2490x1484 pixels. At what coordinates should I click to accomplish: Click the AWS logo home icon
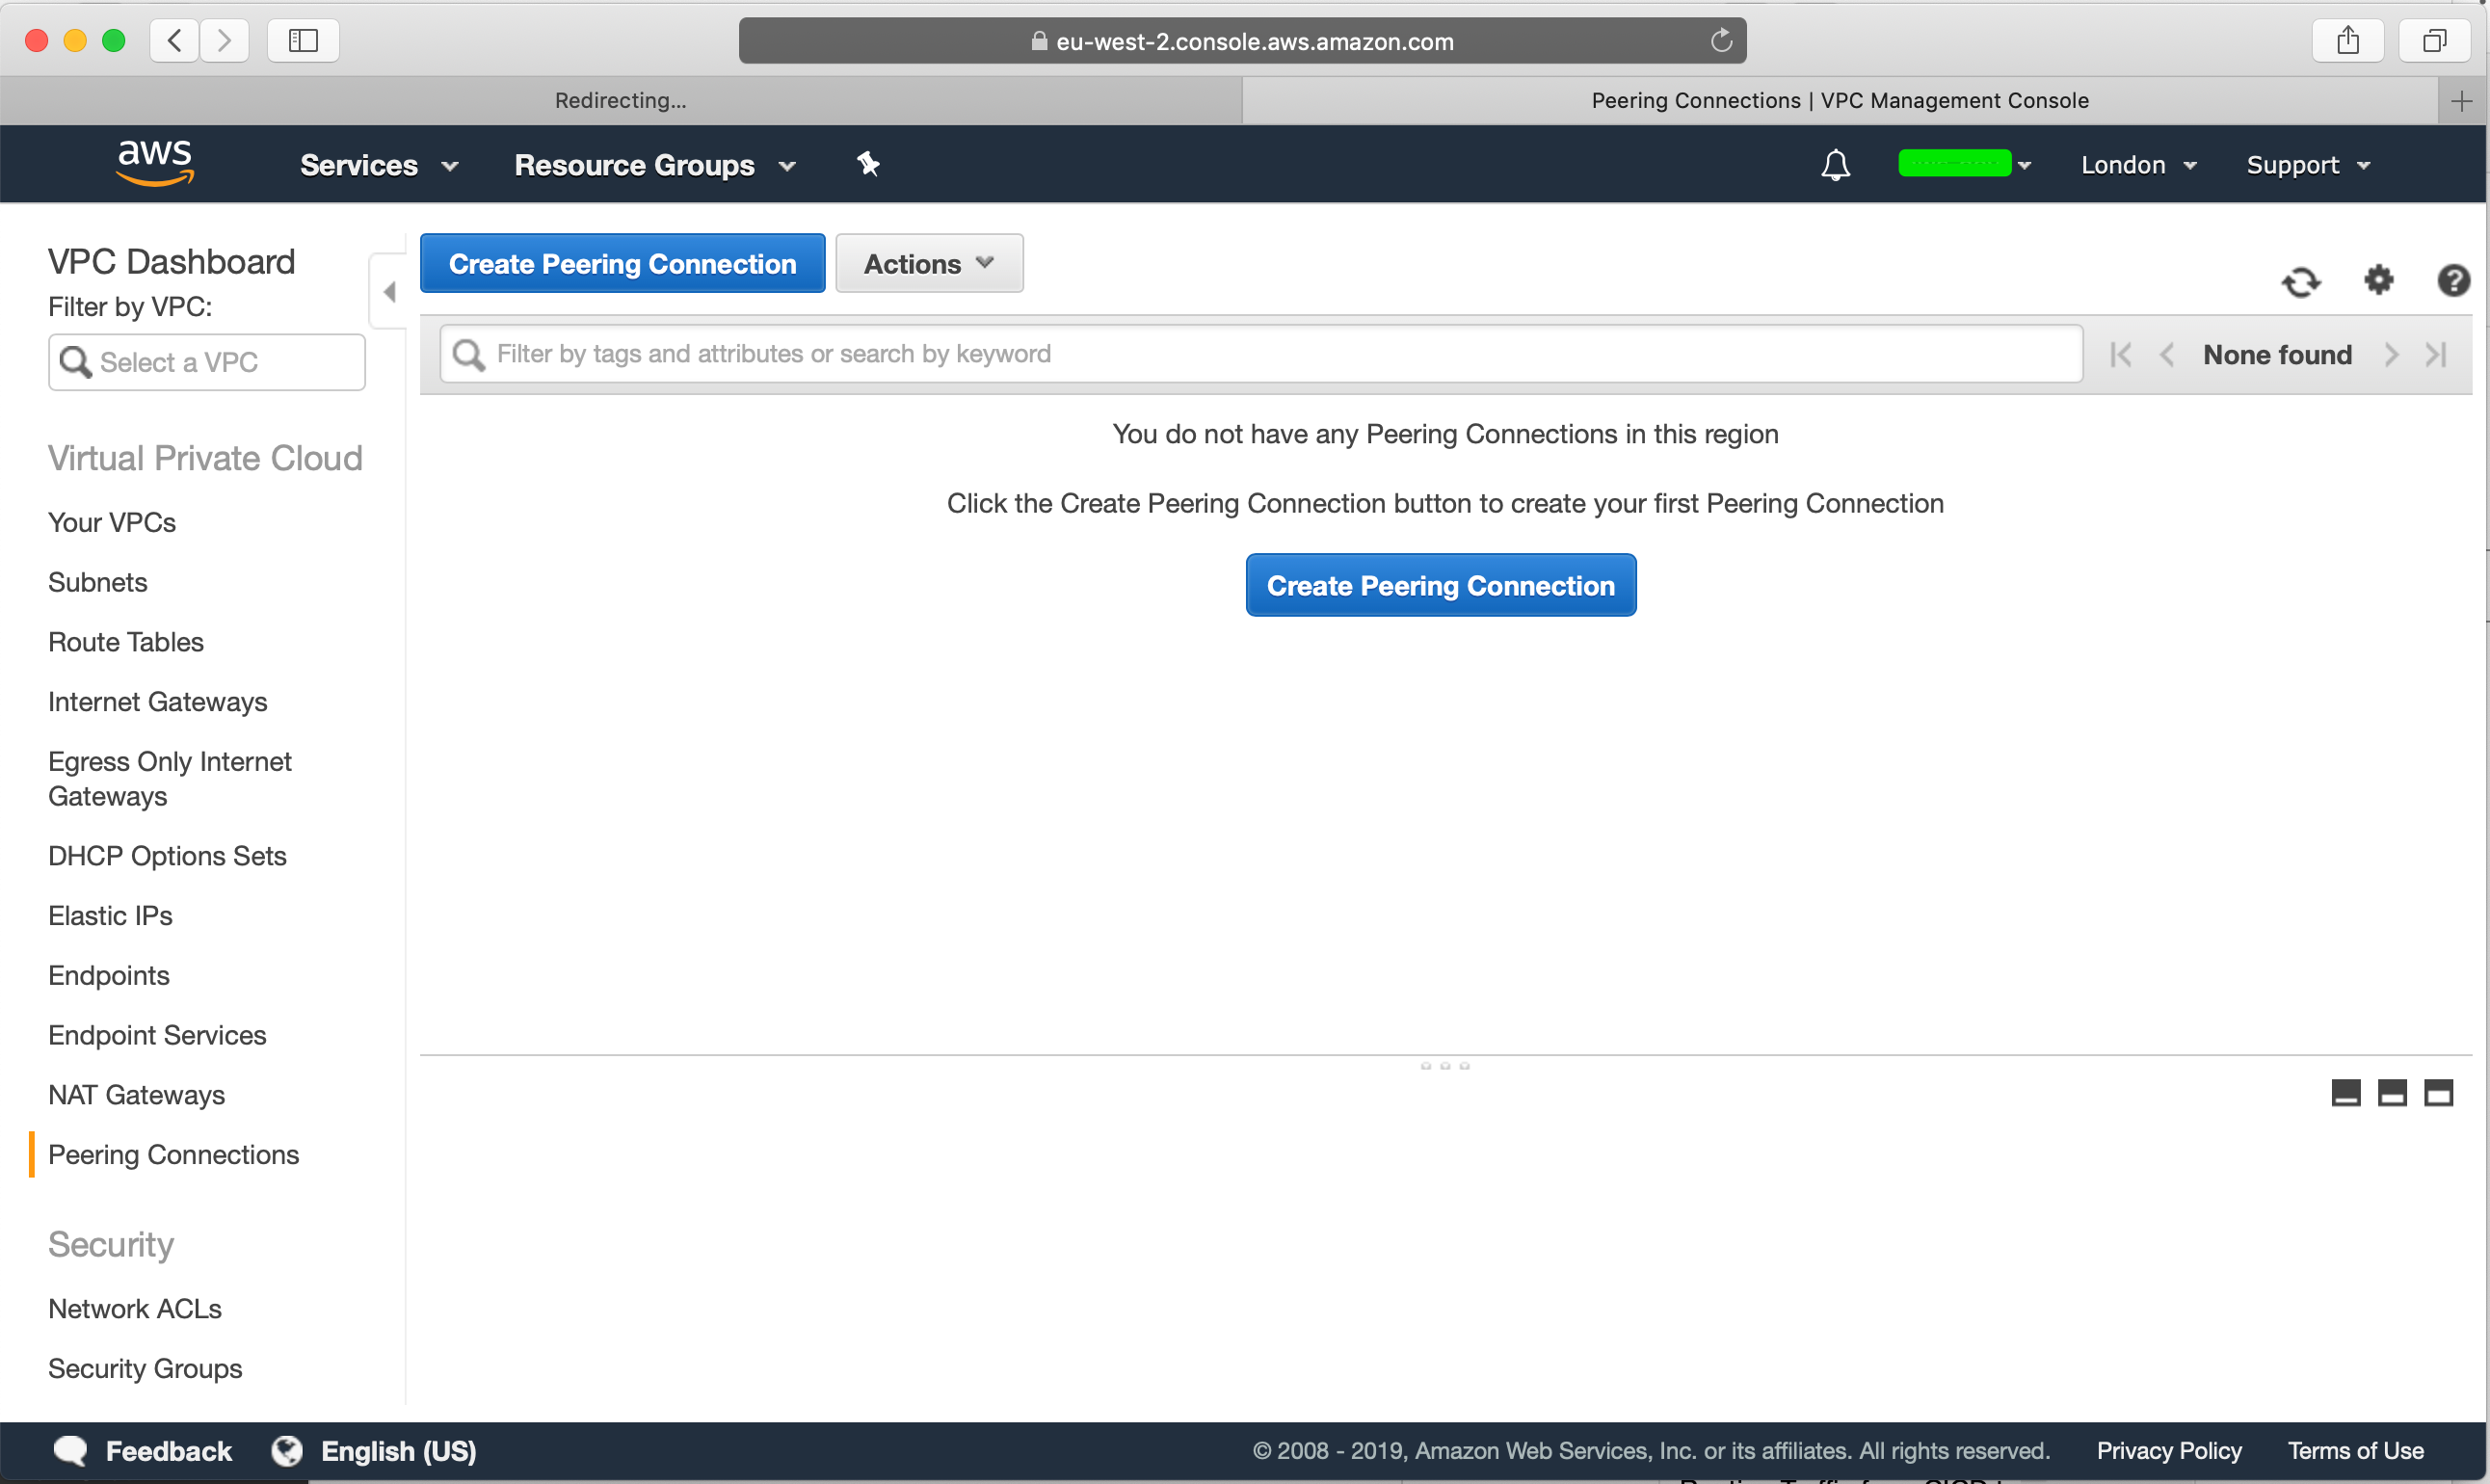155,163
